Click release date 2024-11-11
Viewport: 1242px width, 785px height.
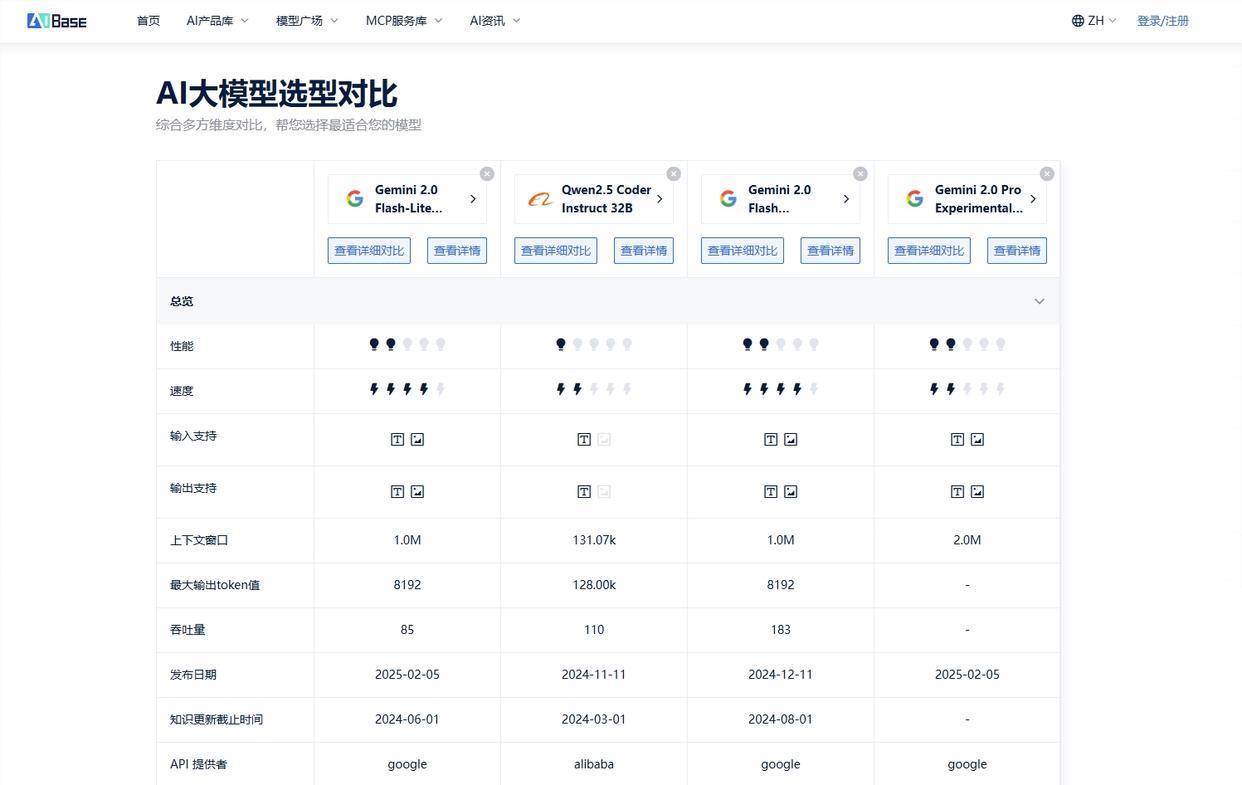pos(594,675)
